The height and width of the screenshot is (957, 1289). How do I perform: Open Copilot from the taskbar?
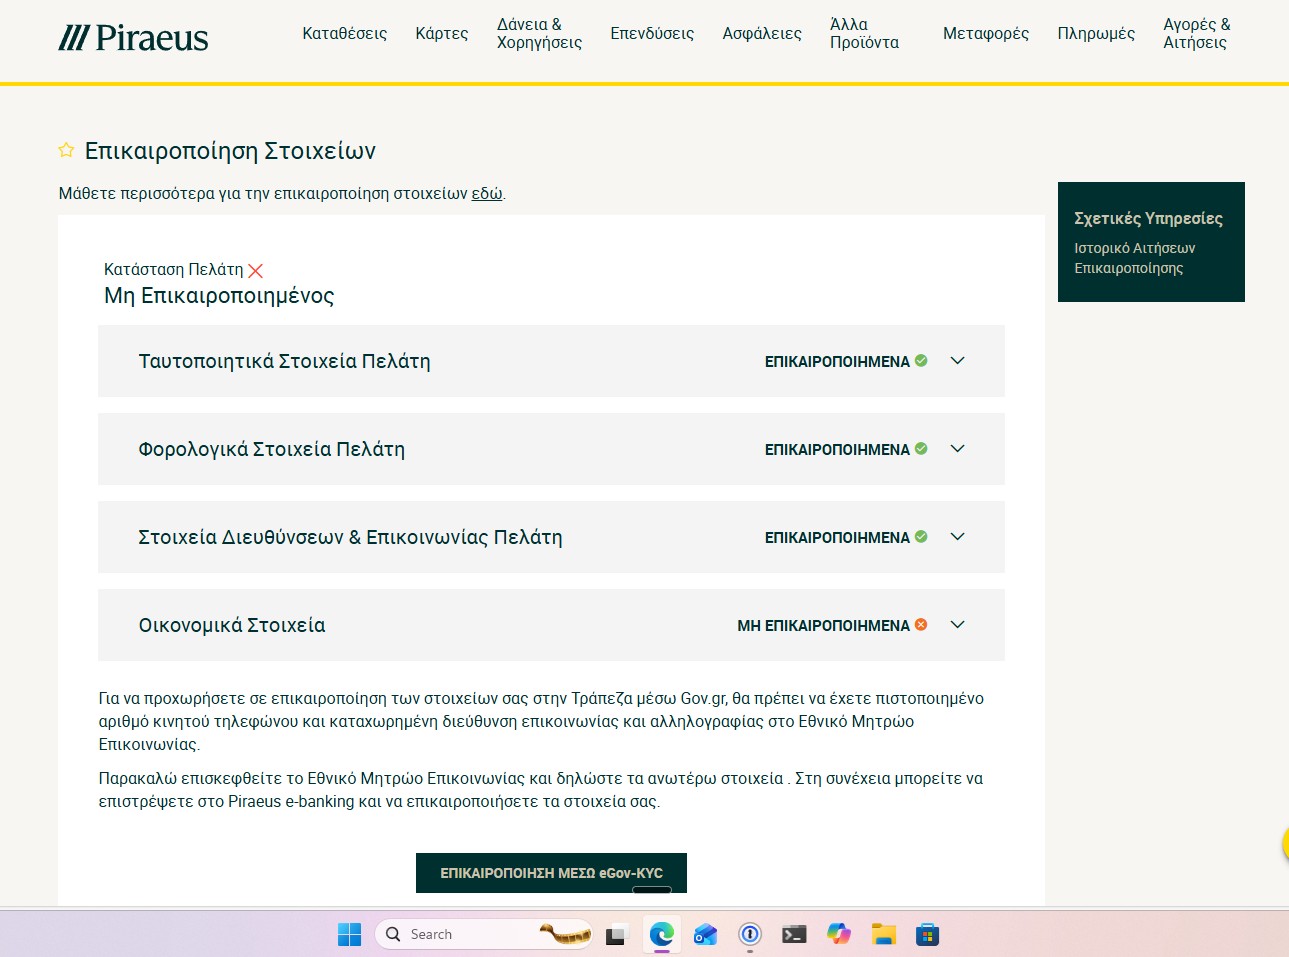(838, 934)
